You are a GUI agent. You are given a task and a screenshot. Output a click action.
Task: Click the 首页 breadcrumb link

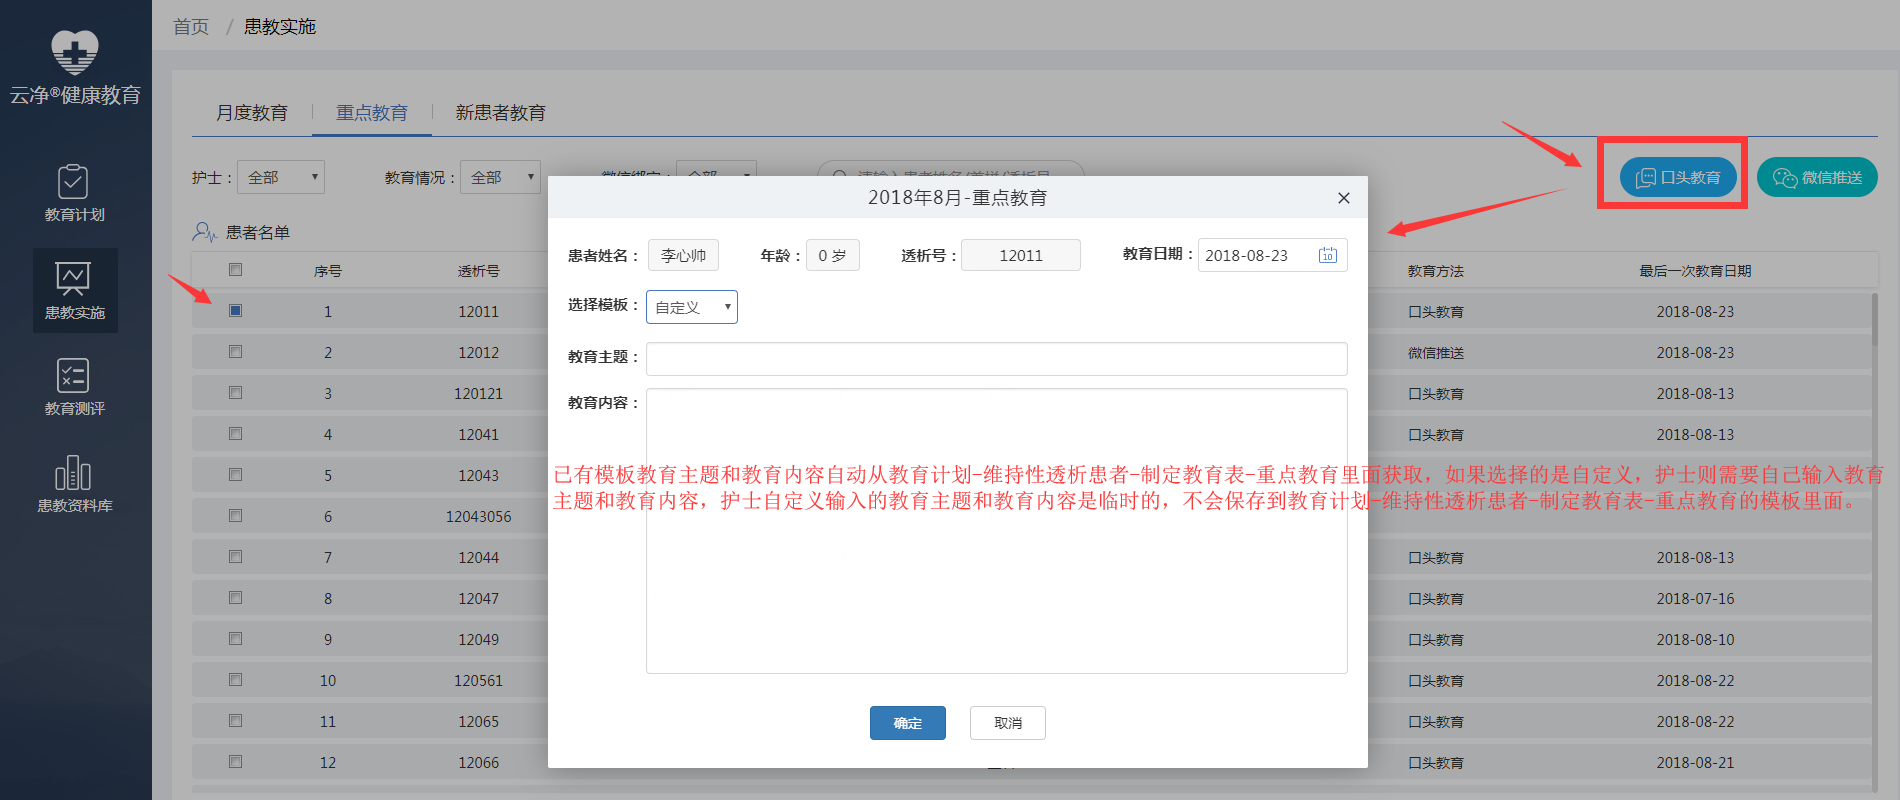[x=191, y=27]
